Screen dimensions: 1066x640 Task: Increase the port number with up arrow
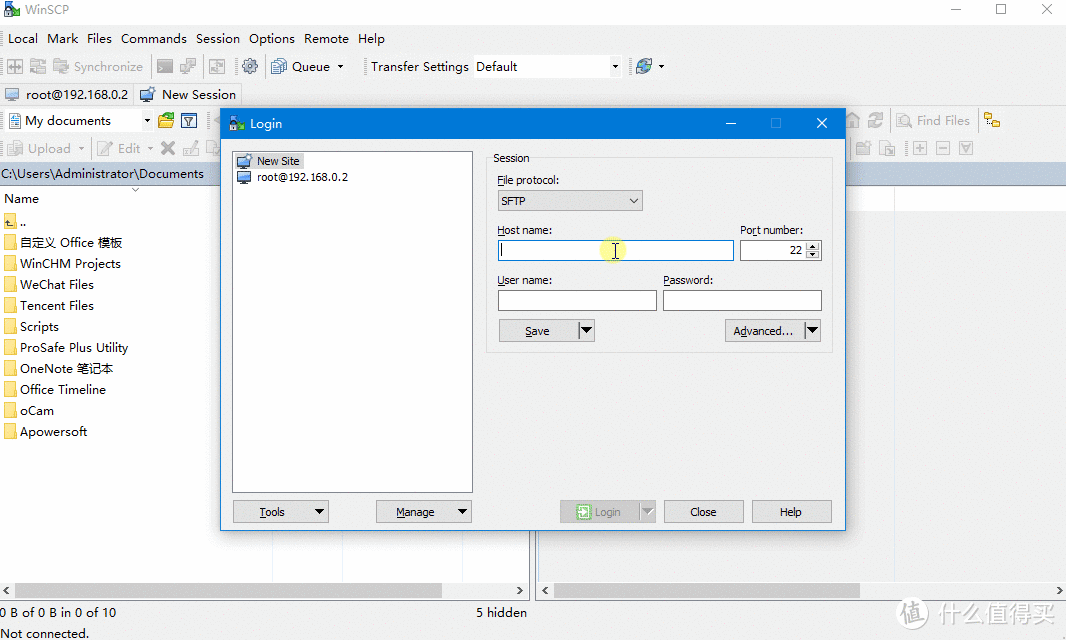tap(812, 246)
